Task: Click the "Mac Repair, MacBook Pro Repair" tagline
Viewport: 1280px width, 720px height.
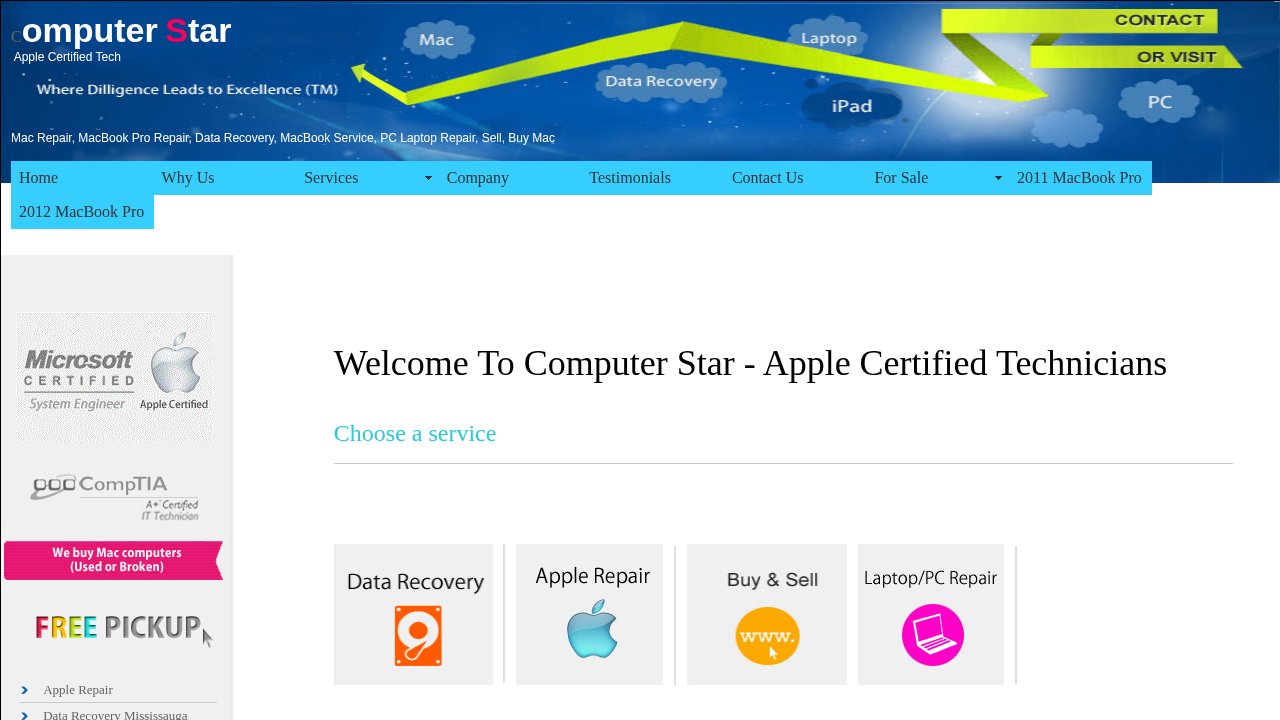Action: pos(283,138)
